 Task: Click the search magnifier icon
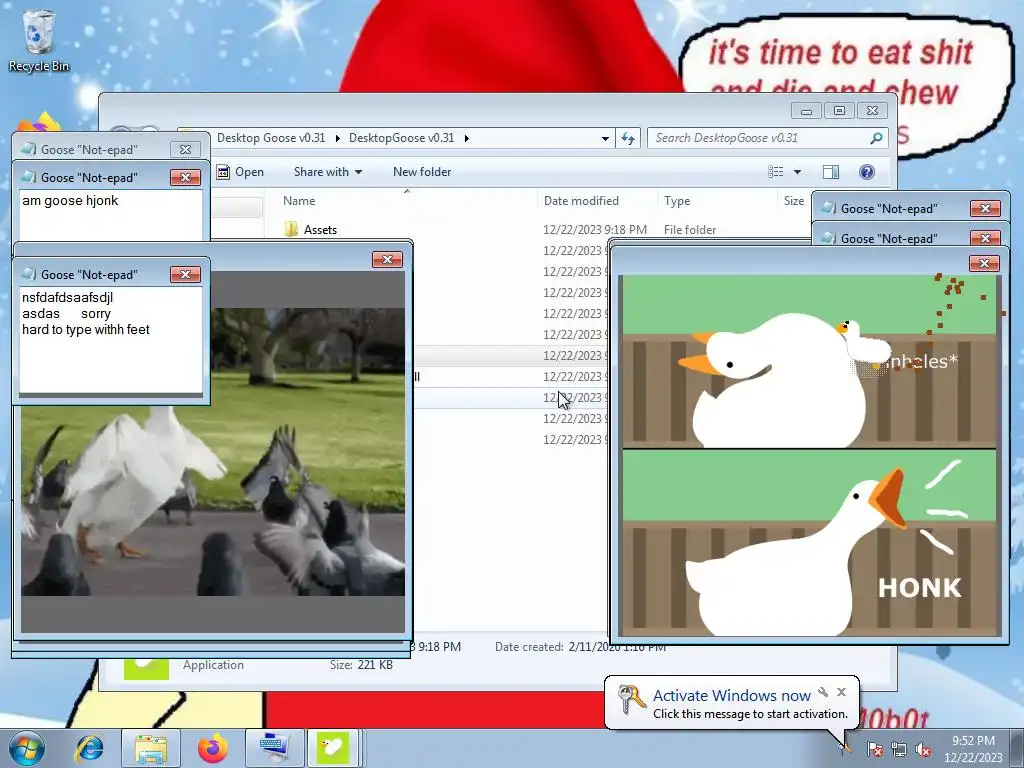click(876, 138)
